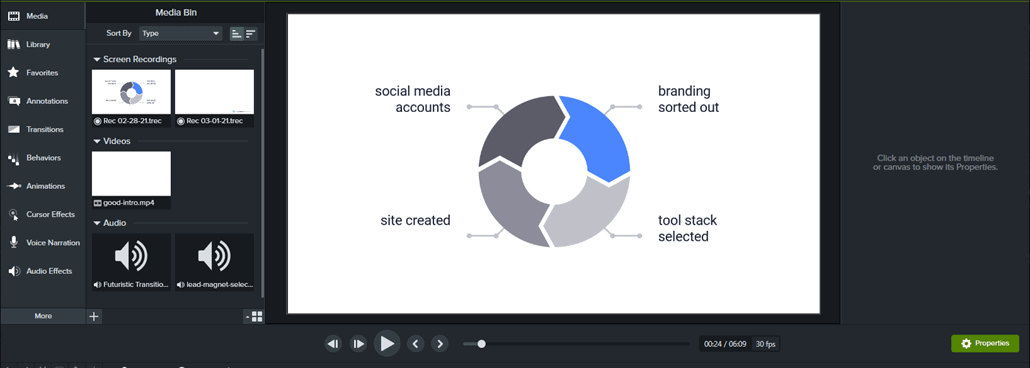Collapse the Audio section
This screenshot has width=1030, height=368.
[97, 223]
